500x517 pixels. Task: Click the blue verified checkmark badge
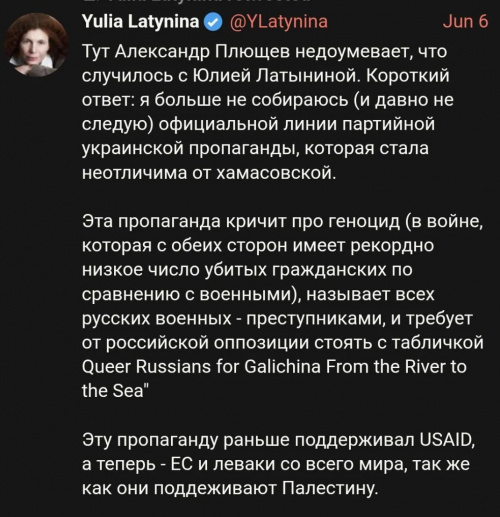tap(214, 22)
